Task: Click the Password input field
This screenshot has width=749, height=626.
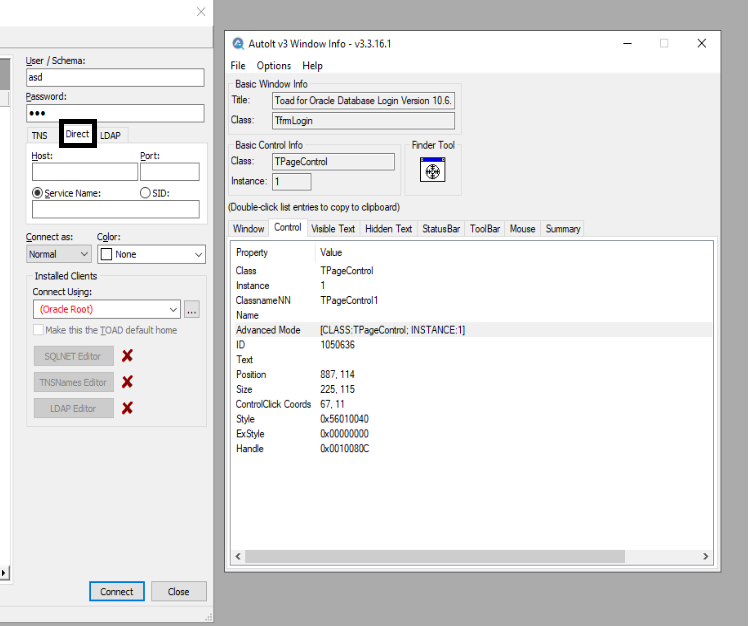Action: (115, 113)
